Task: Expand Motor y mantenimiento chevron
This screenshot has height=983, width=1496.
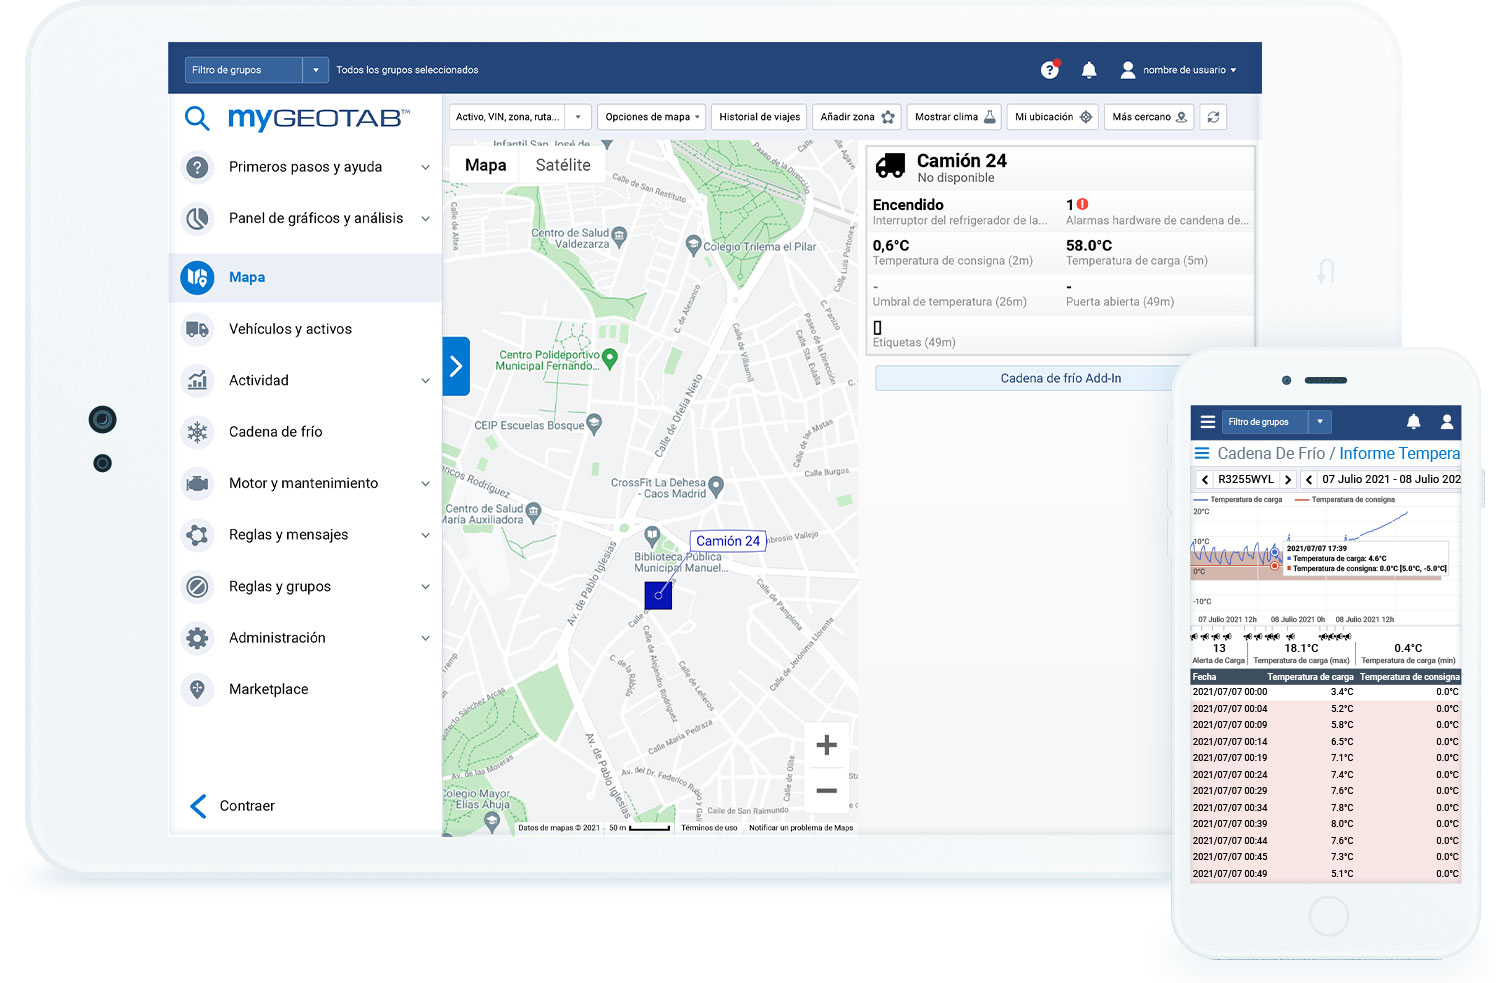Action: [425, 483]
